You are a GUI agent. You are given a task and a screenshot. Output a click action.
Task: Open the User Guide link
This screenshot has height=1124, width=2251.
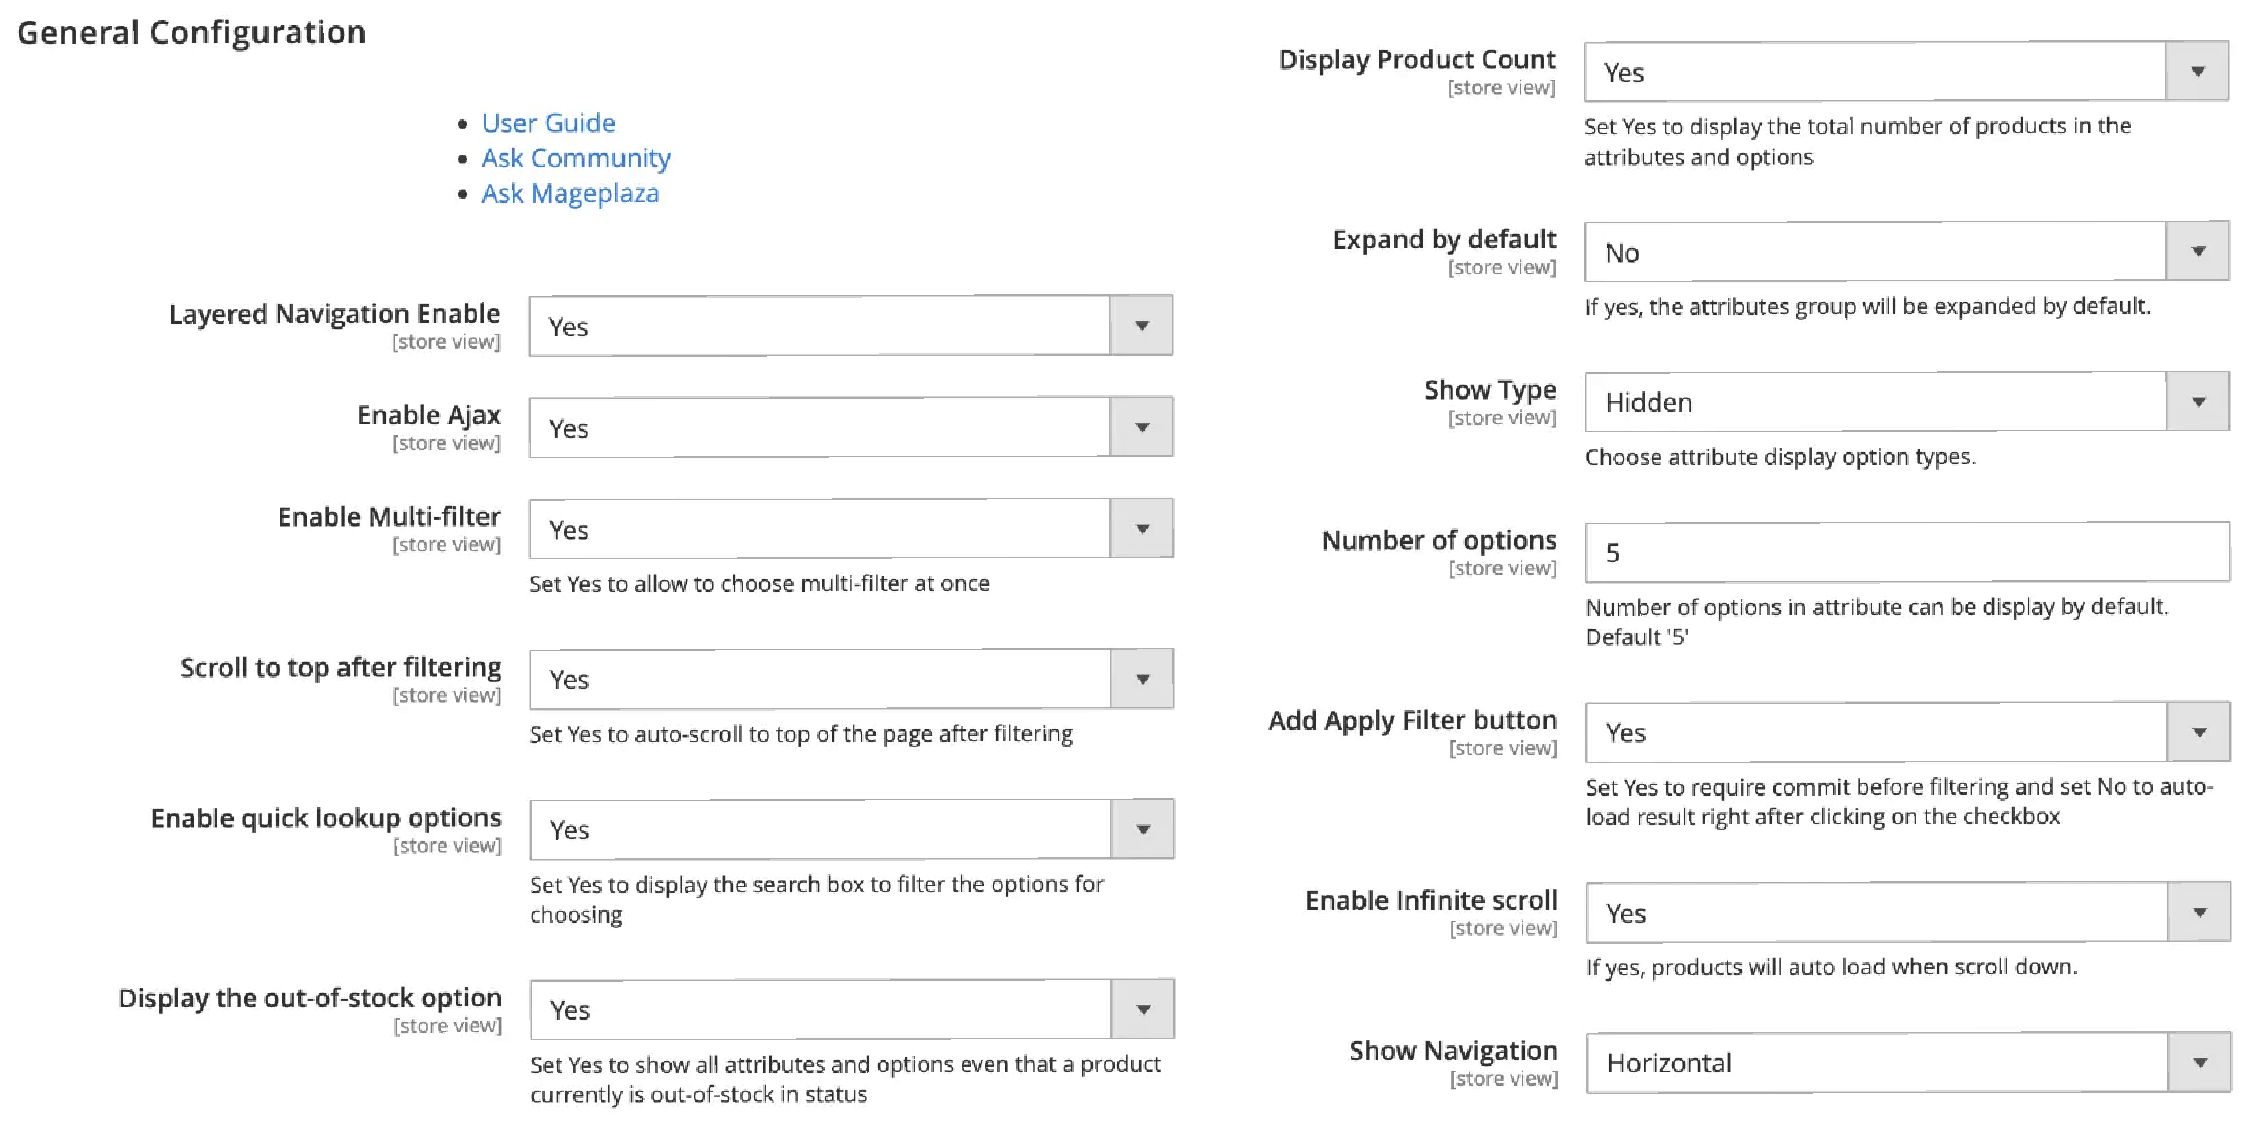(548, 123)
